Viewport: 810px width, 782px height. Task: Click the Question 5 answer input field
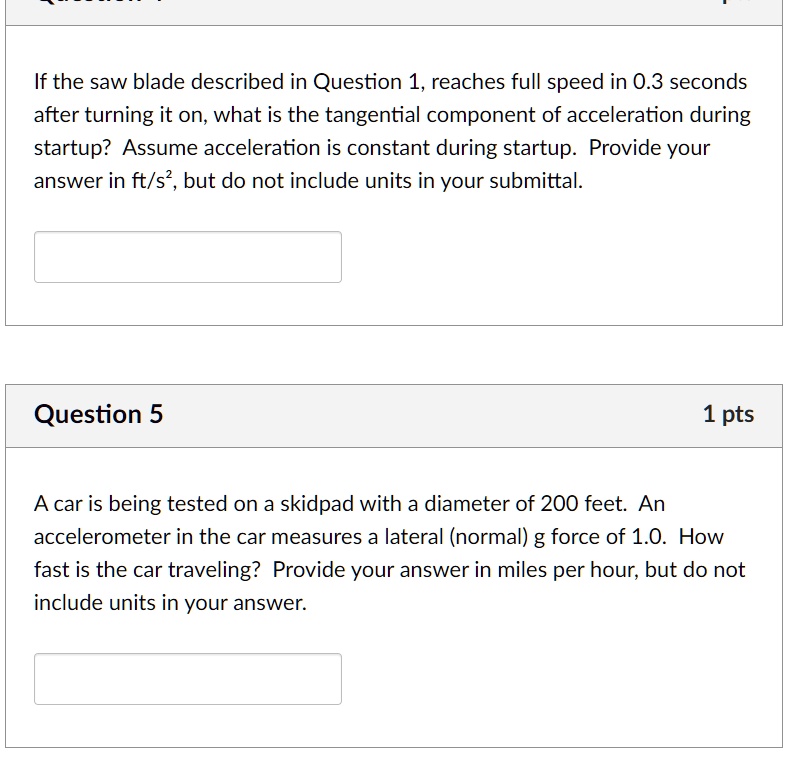(188, 679)
